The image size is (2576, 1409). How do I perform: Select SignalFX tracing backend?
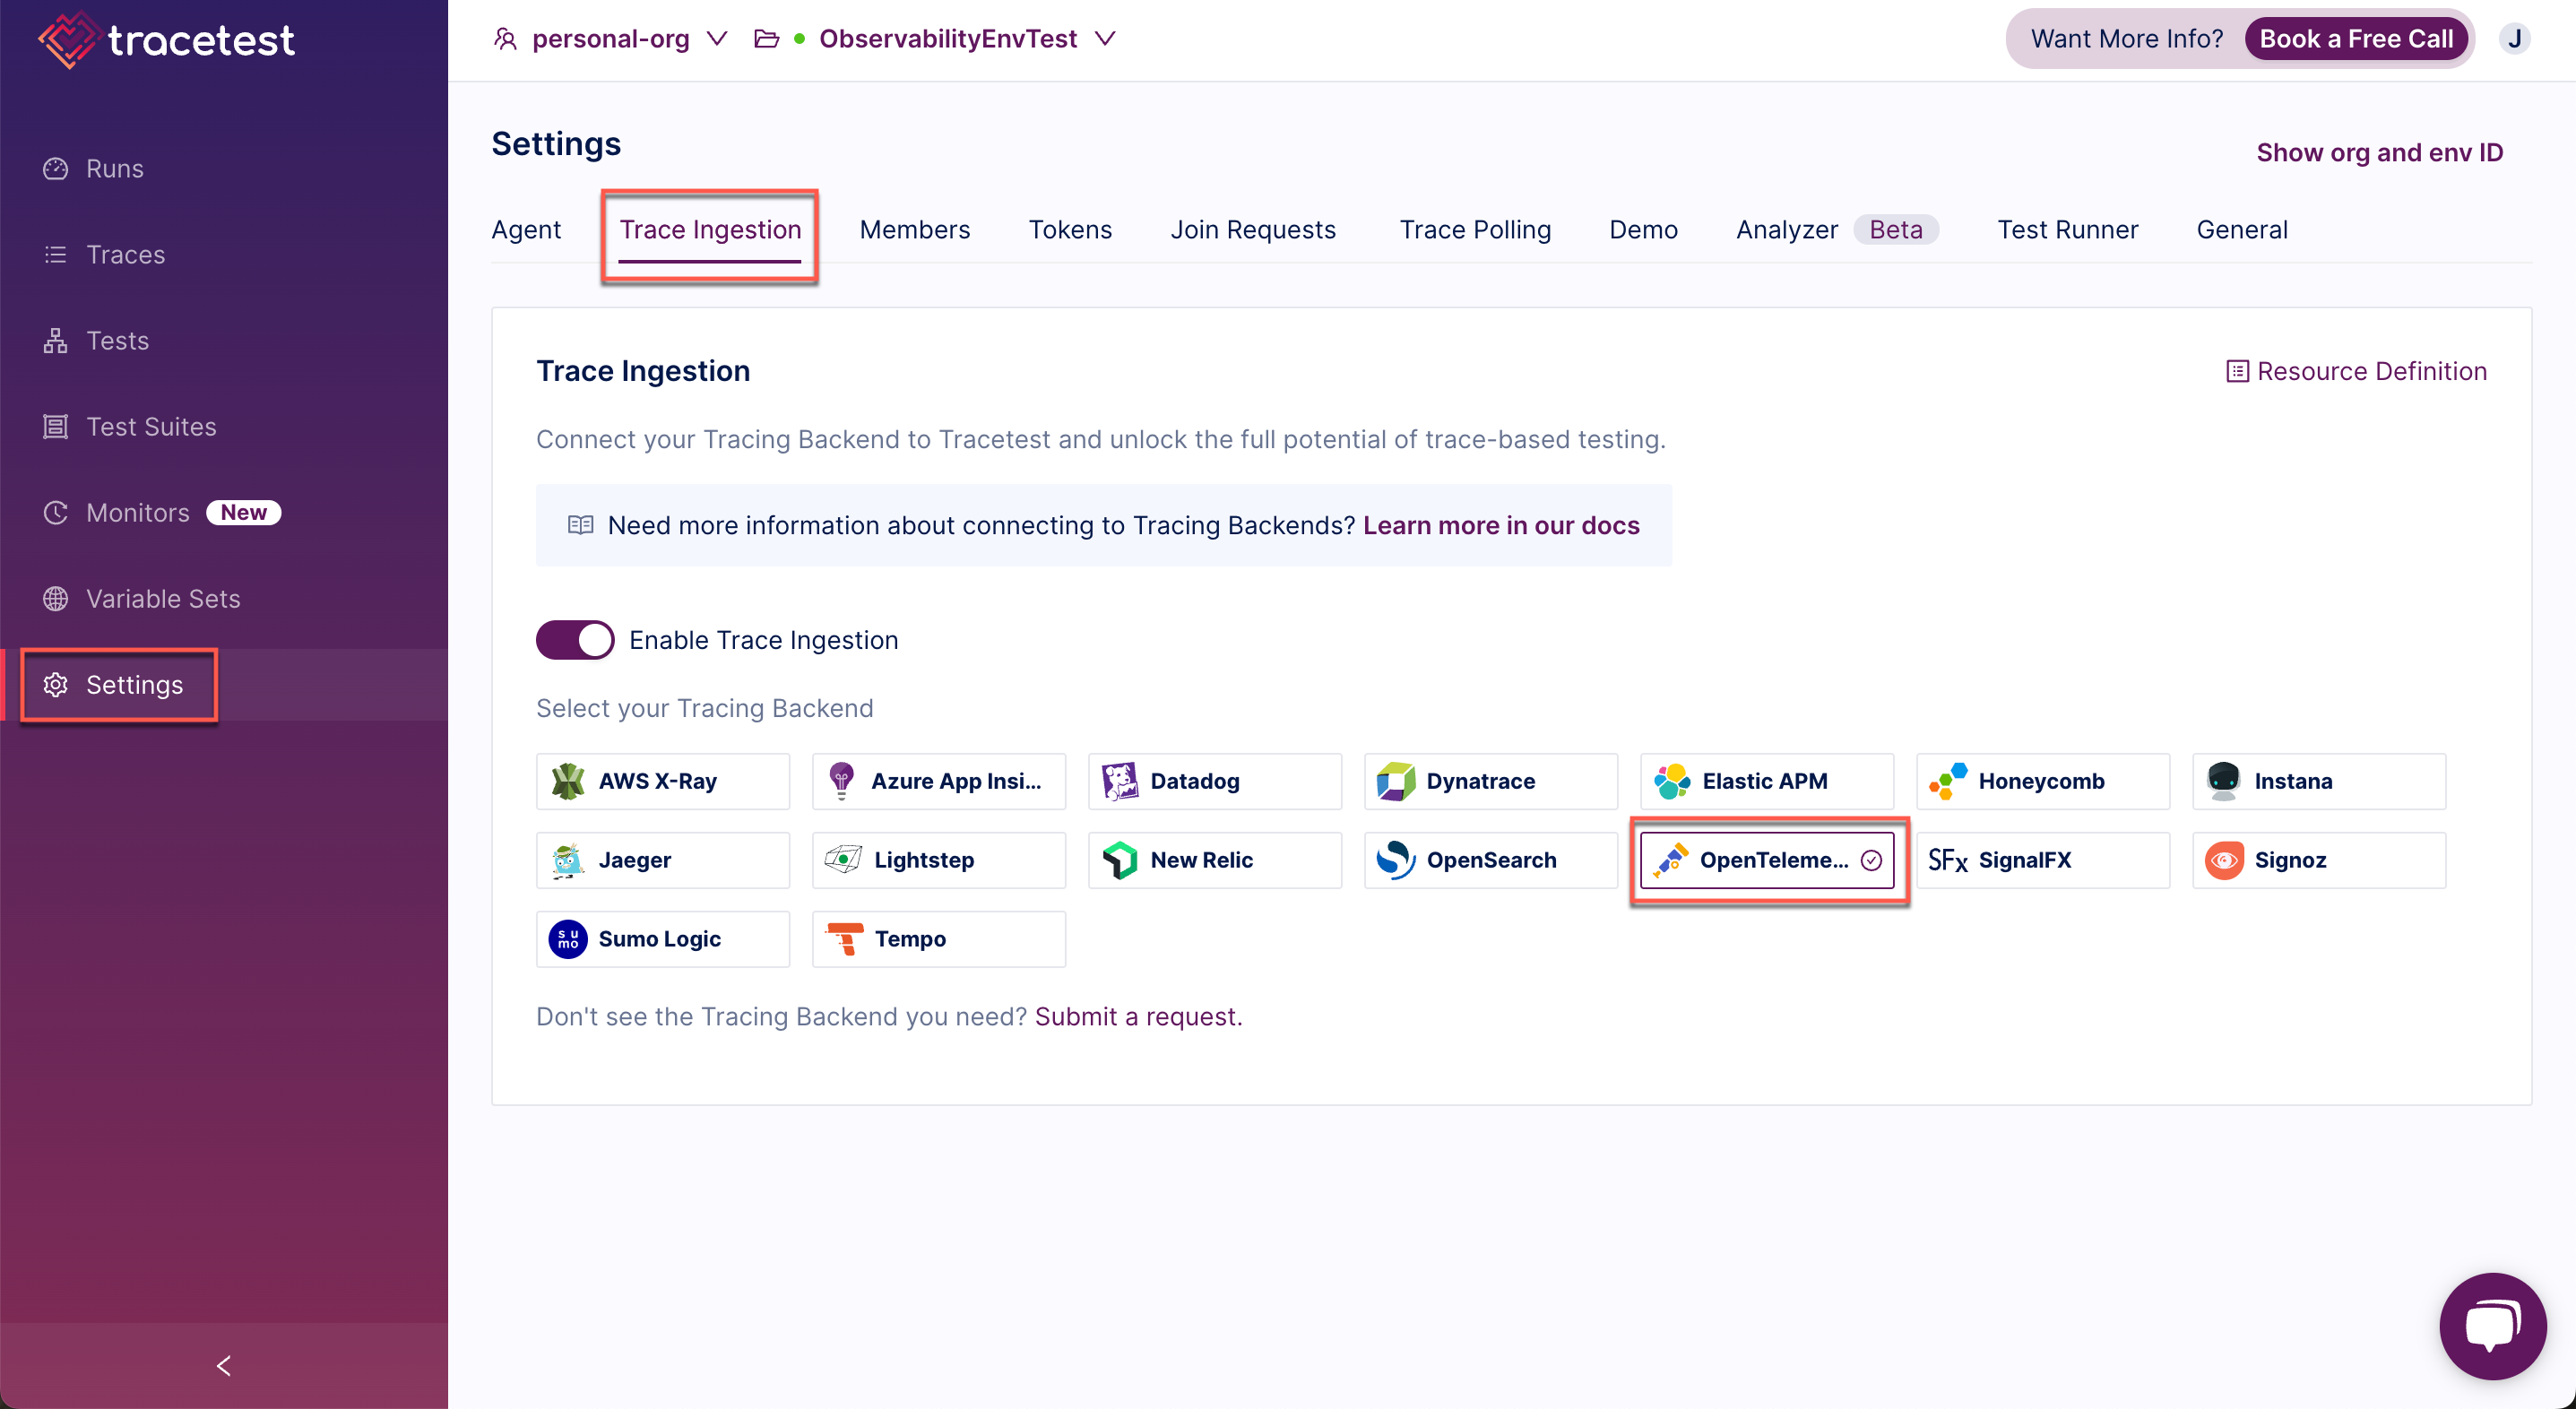pyautogui.click(x=2043, y=860)
